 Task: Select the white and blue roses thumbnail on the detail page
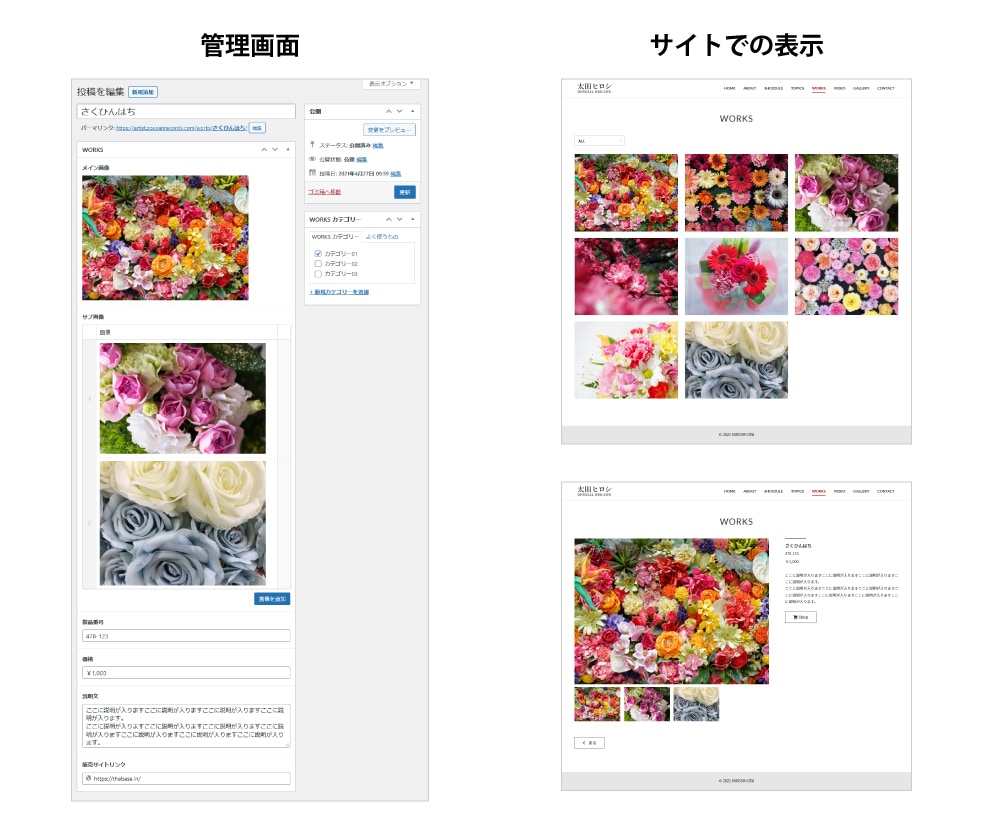pyautogui.click(x=696, y=704)
